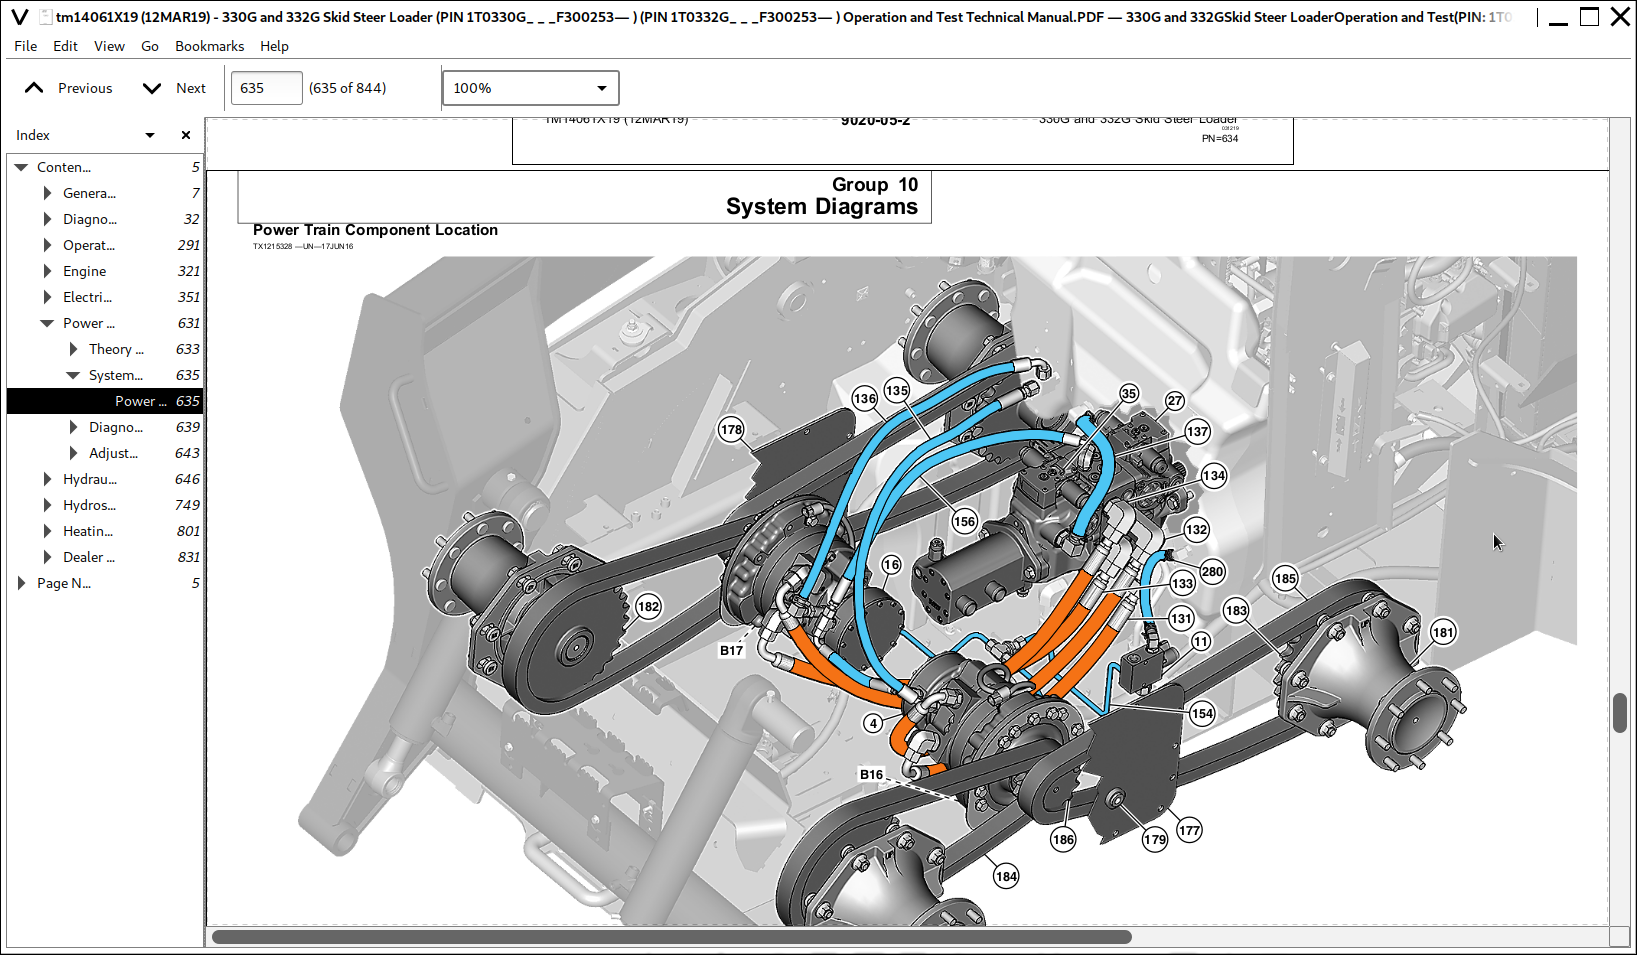Click the Next page chevron icon
The height and width of the screenshot is (955, 1637).
pyautogui.click(x=150, y=88)
